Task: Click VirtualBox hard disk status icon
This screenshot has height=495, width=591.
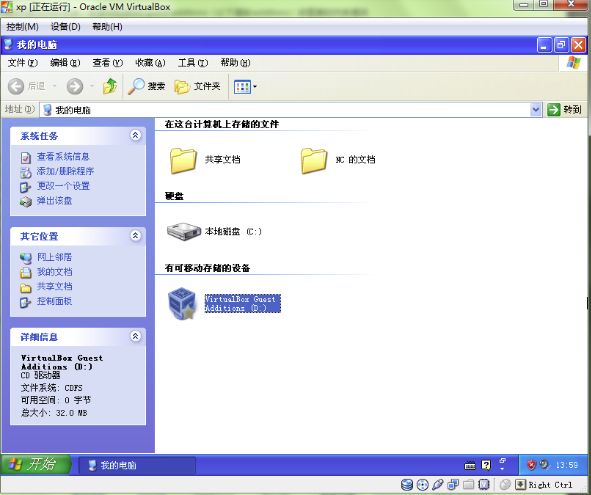Action: [x=407, y=485]
